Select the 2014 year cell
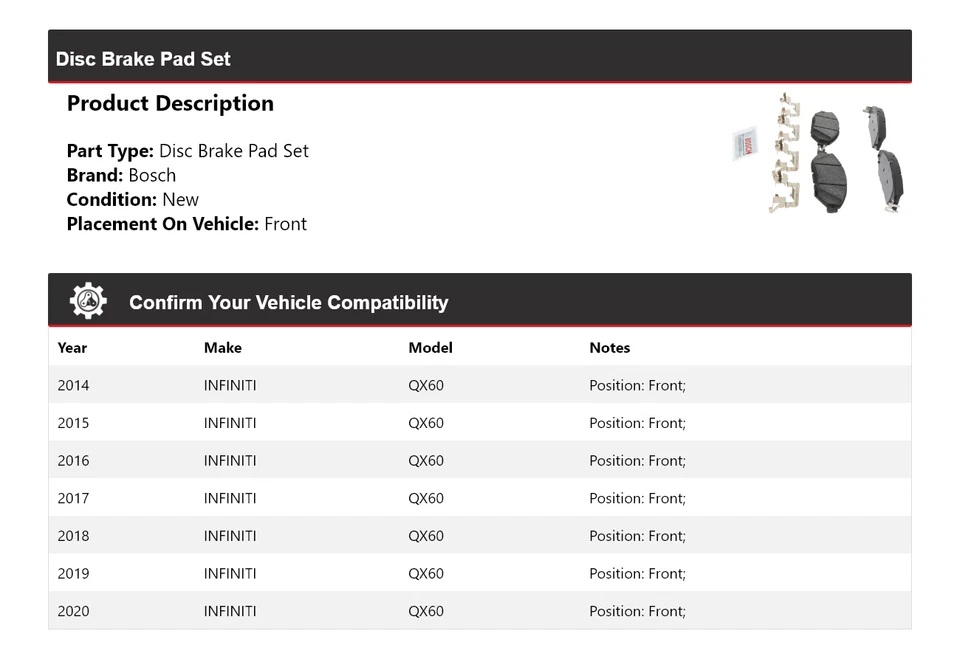960x659 pixels. (73, 385)
